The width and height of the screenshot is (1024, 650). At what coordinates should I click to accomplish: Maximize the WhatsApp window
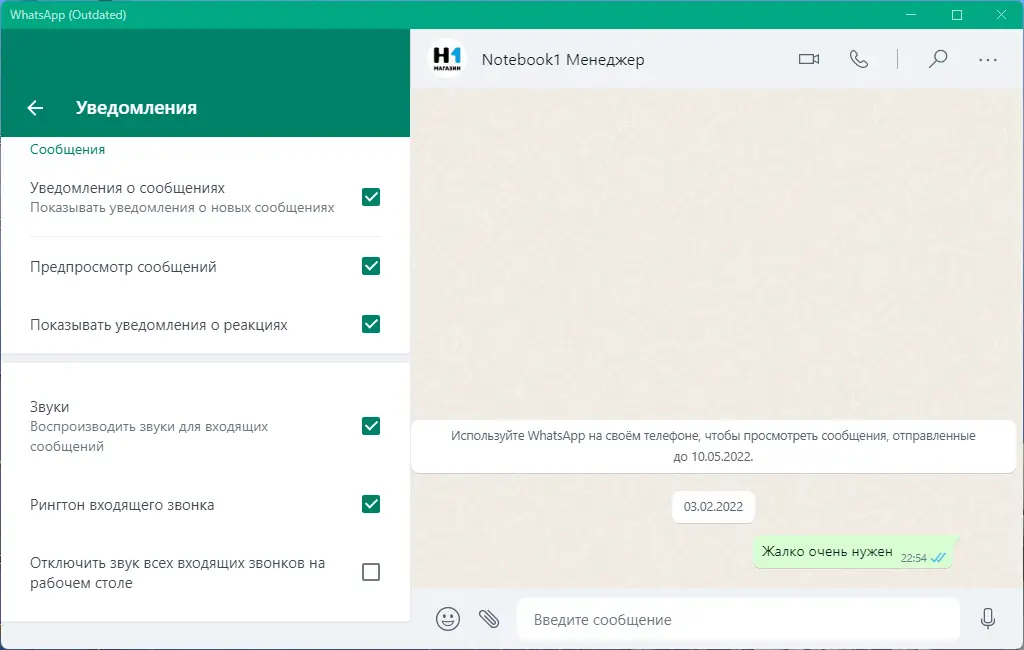click(957, 14)
